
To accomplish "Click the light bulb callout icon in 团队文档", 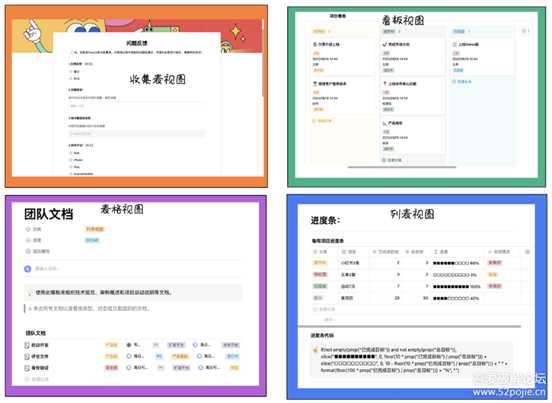I will point(30,292).
